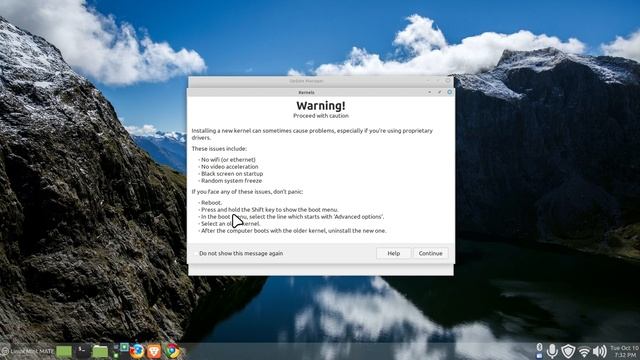Click the 'No wifi (or ethernet)' line
This screenshot has height=360, width=640.
coord(227,160)
